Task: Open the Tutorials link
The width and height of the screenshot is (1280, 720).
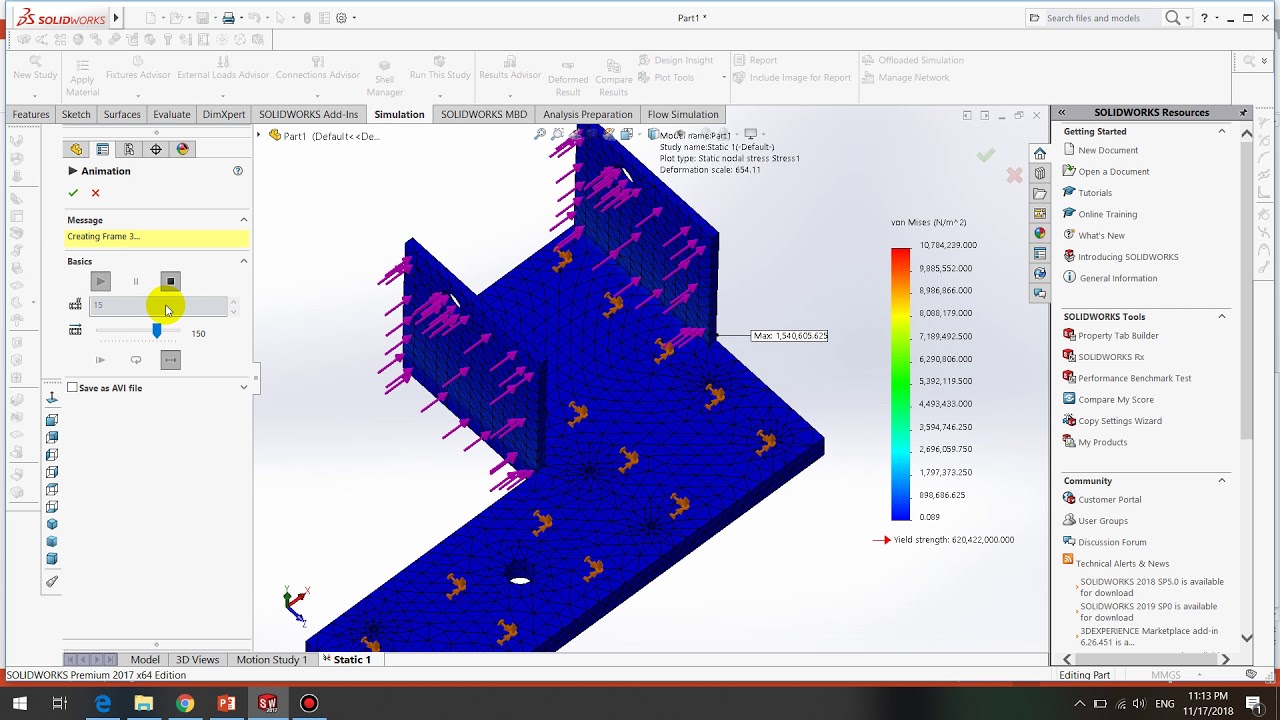Action: click(1095, 193)
